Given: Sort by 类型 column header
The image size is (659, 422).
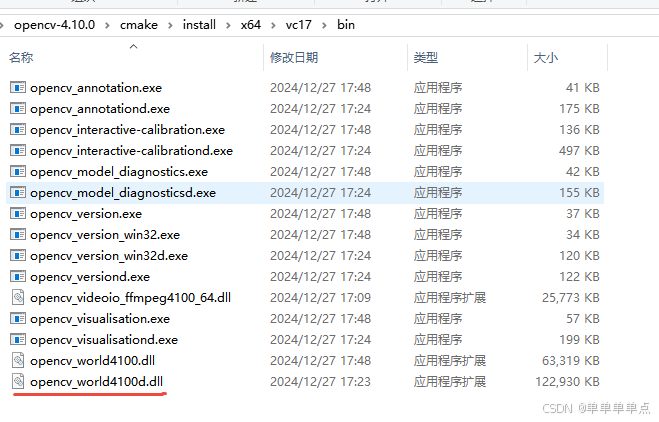Looking at the screenshot, I should pyautogui.click(x=426, y=58).
